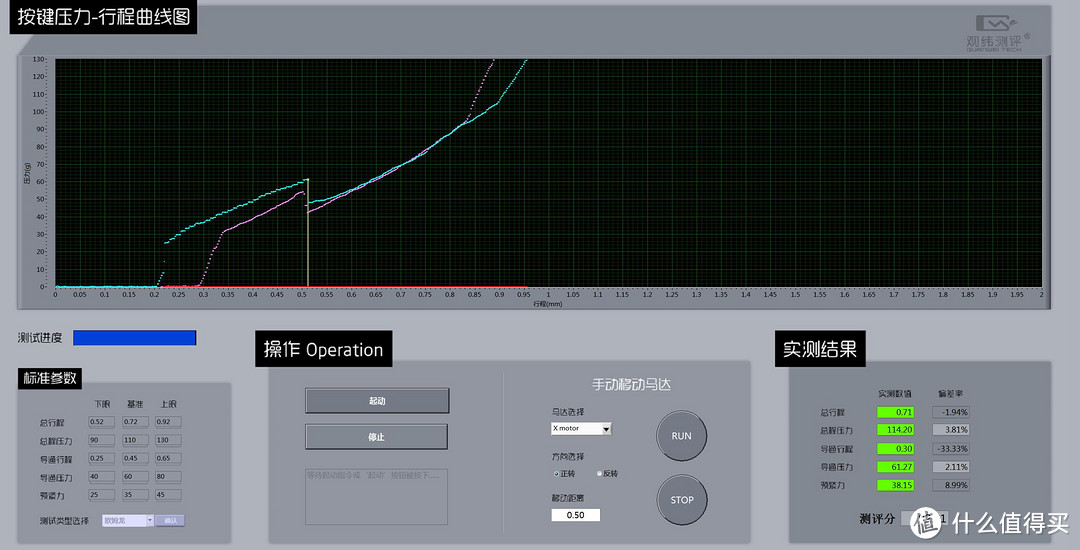This screenshot has height=550, width=1080.
Task: Click 总程压力 baseline field 110
Action: (x=135, y=440)
